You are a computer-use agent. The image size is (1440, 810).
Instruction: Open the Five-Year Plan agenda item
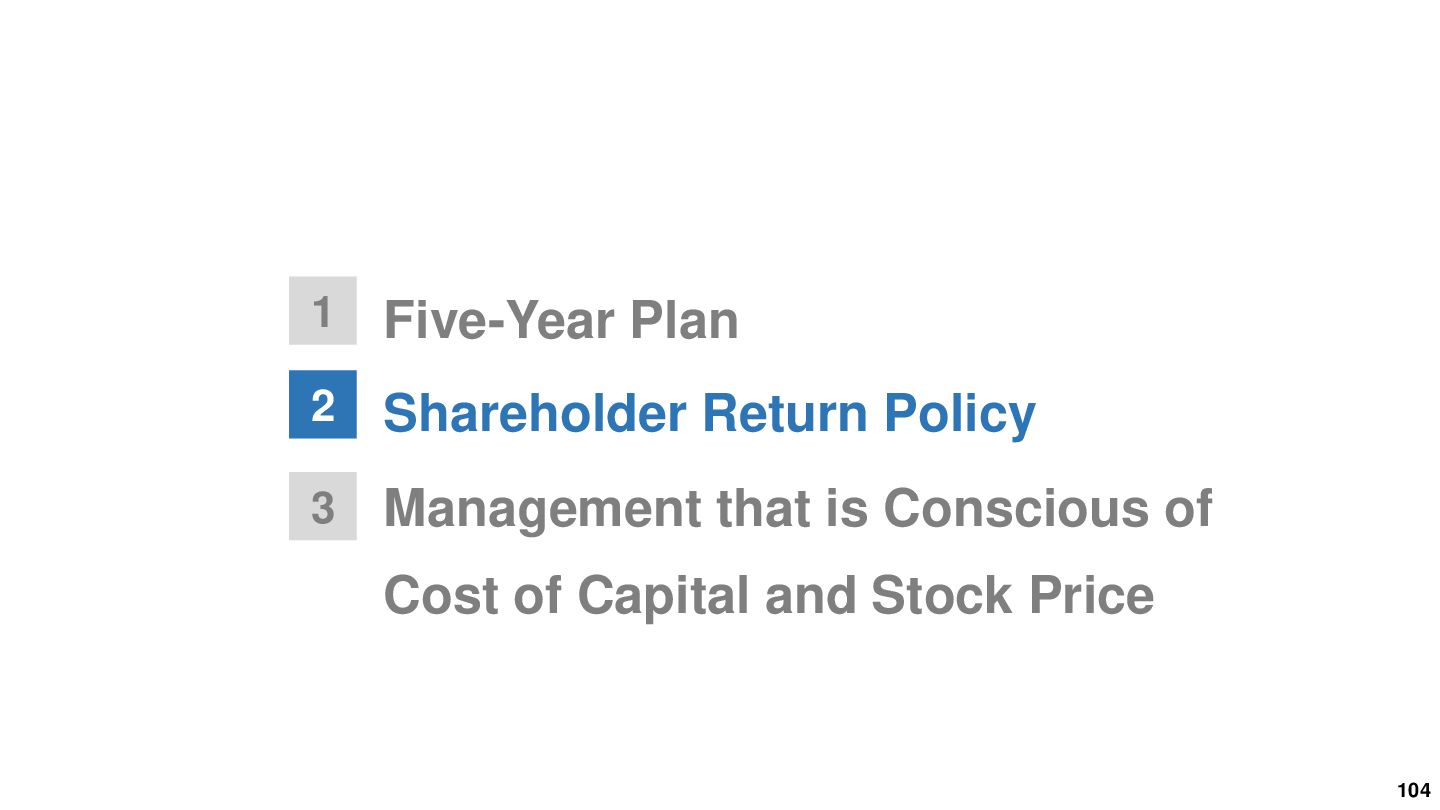(x=561, y=320)
